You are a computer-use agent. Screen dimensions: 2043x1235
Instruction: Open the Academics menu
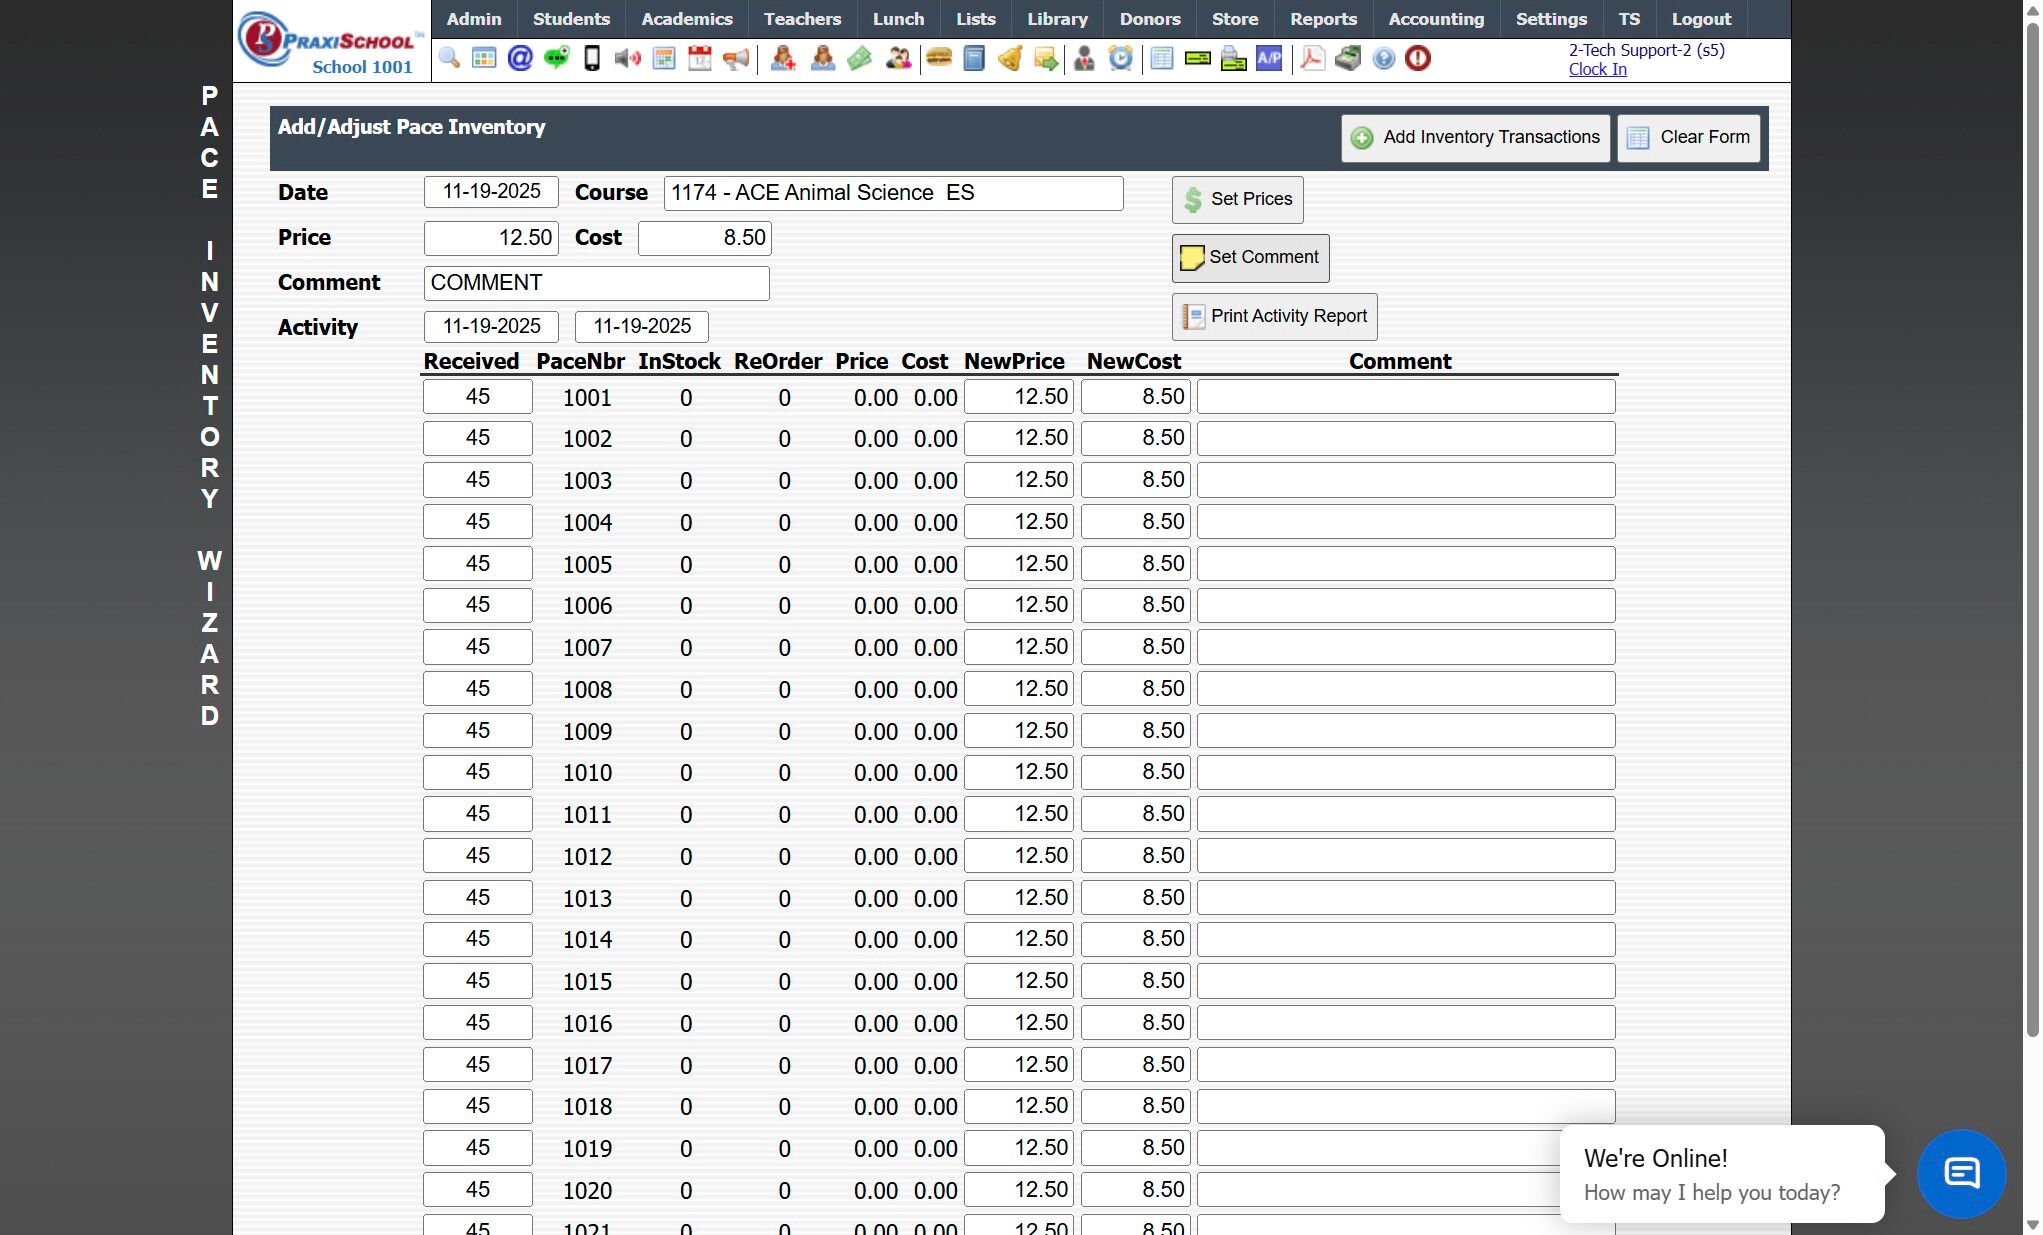point(686,19)
